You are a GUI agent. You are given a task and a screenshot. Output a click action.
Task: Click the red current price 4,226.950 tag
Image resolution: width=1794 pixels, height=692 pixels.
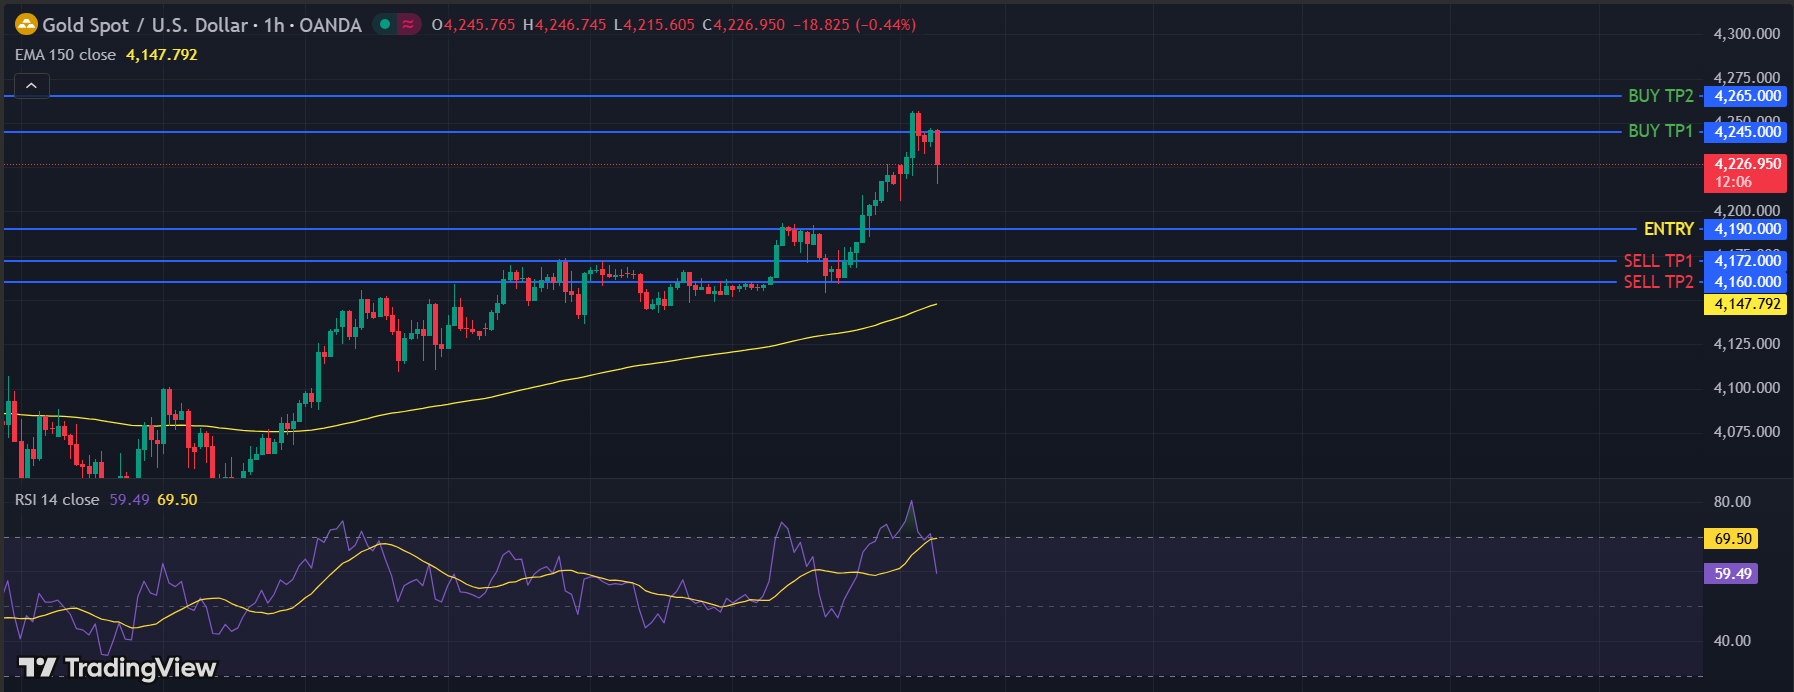click(x=1746, y=172)
